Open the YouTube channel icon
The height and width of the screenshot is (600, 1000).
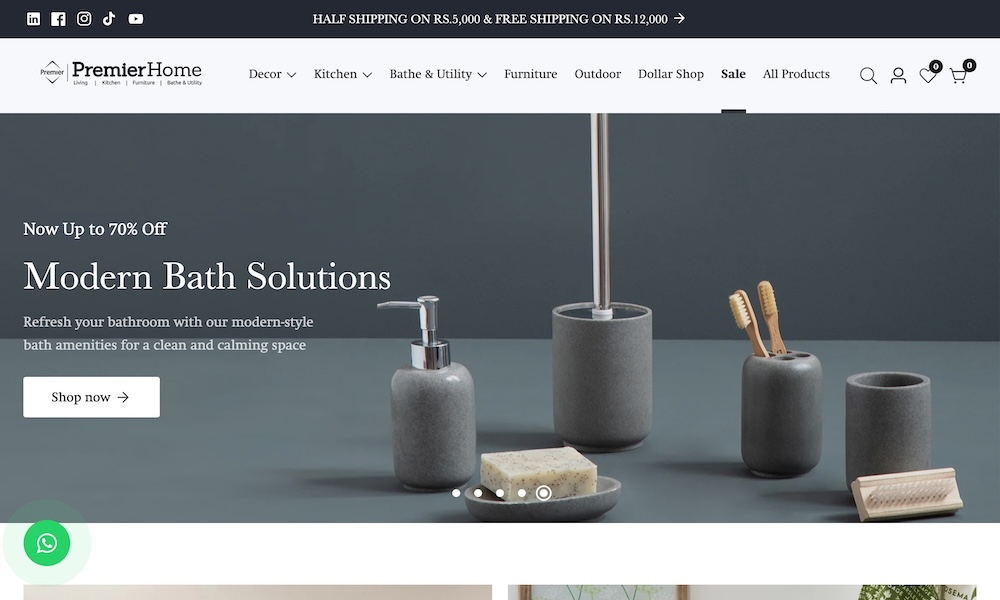(136, 19)
